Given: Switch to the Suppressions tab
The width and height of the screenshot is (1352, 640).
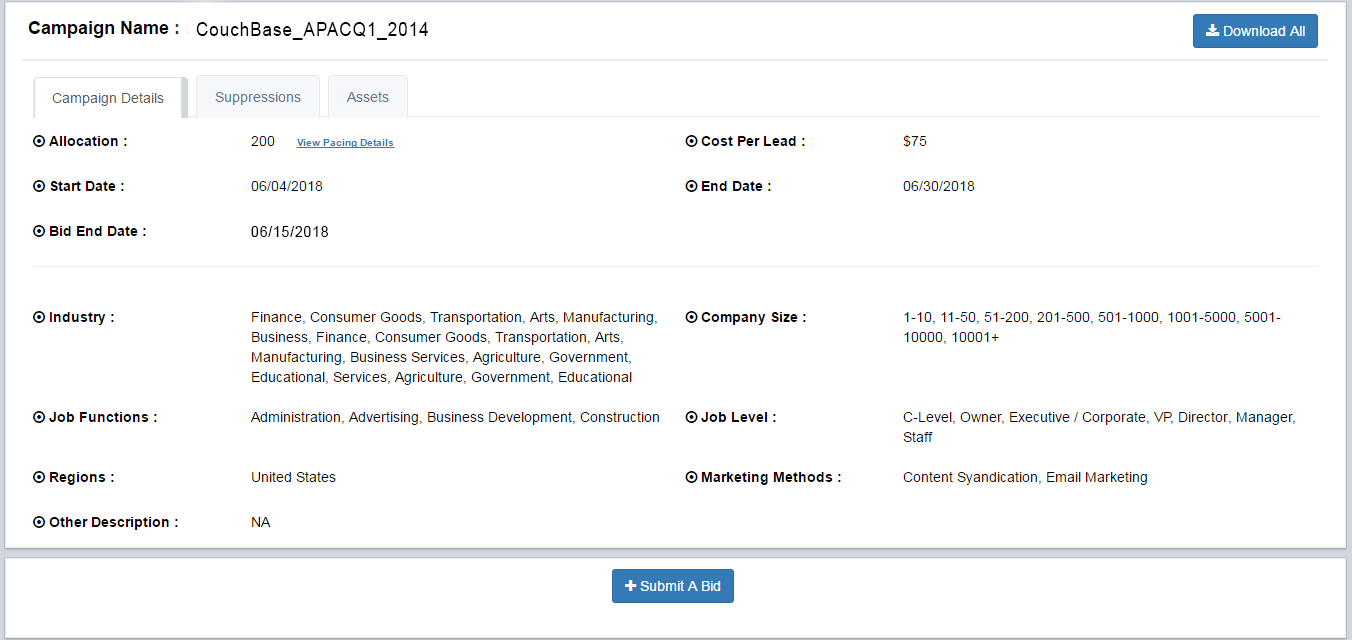Looking at the screenshot, I should point(258,97).
